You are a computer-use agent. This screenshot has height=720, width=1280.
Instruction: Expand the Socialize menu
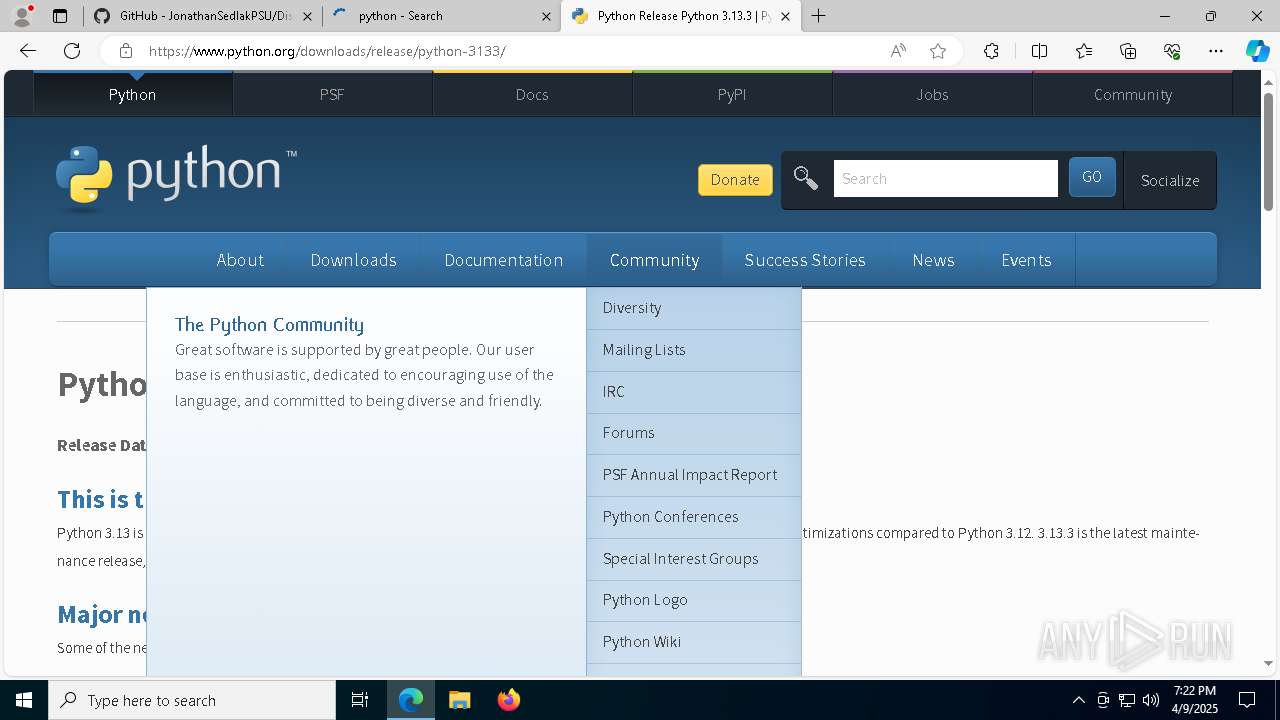[1170, 180]
